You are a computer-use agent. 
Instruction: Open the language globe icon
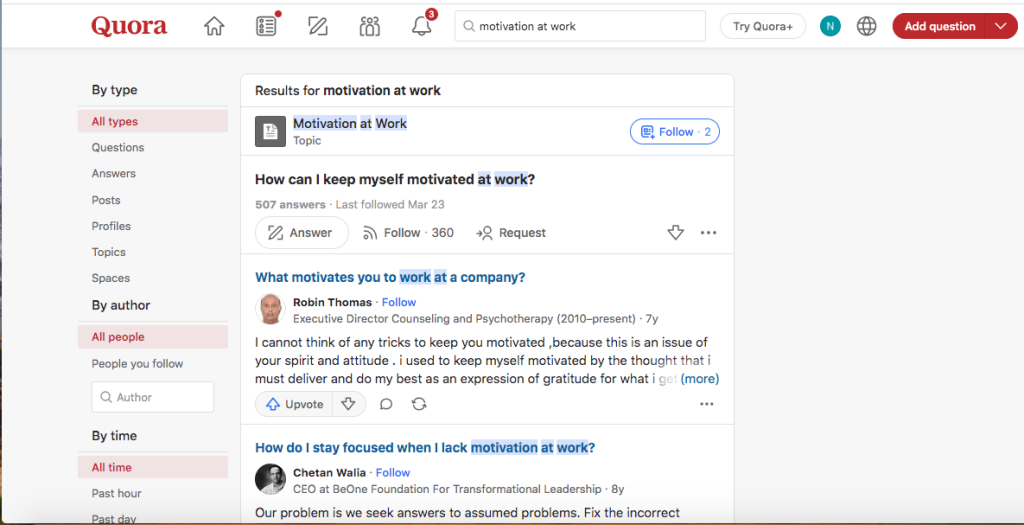pos(867,26)
